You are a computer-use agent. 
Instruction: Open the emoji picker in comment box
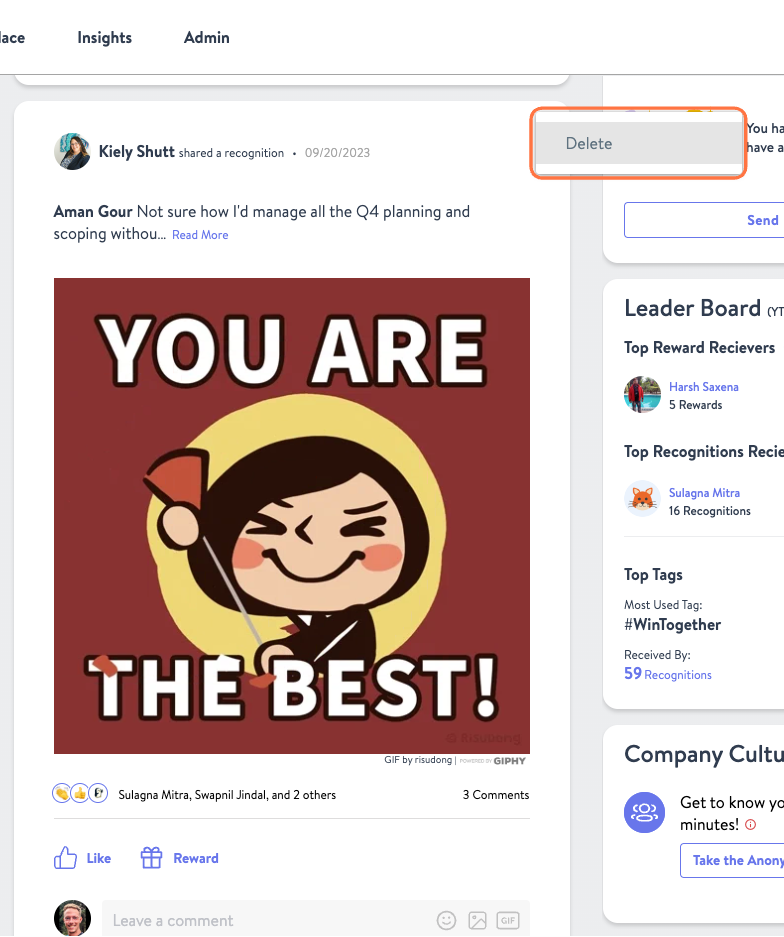(446, 920)
